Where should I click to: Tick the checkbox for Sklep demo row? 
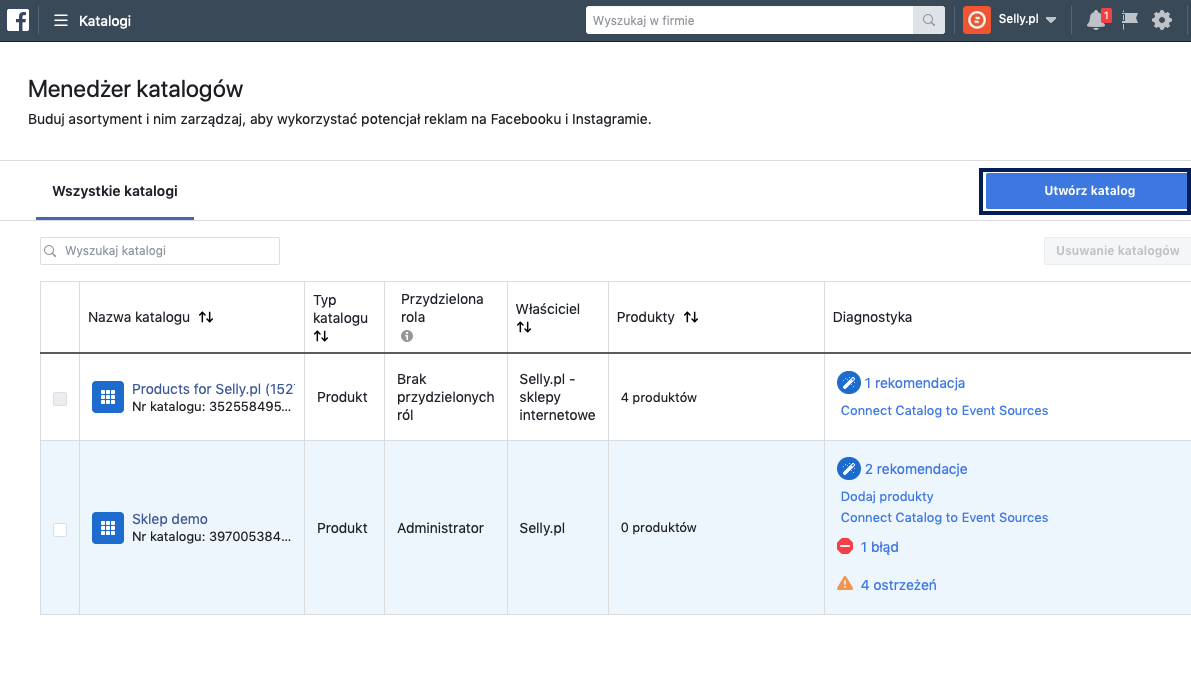pos(60,529)
